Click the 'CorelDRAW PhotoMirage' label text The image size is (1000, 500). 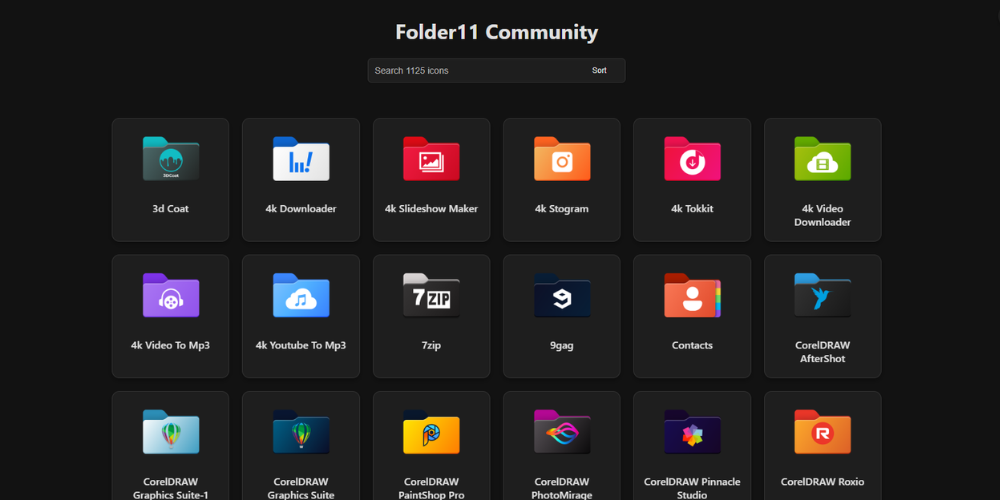pyautogui.click(x=562, y=488)
